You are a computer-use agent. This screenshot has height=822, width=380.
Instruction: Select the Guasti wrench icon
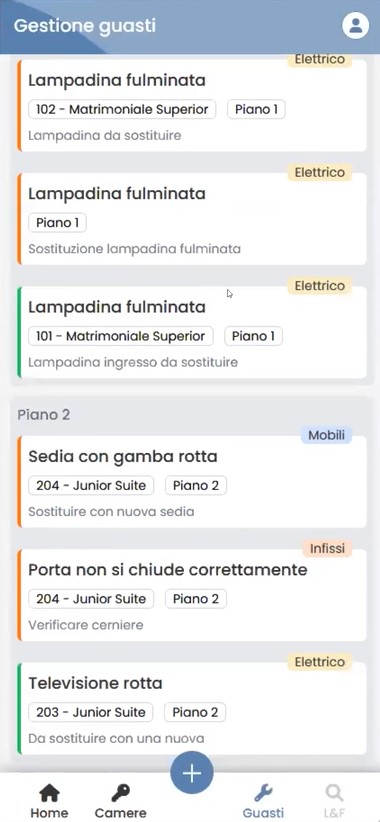[263, 793]
